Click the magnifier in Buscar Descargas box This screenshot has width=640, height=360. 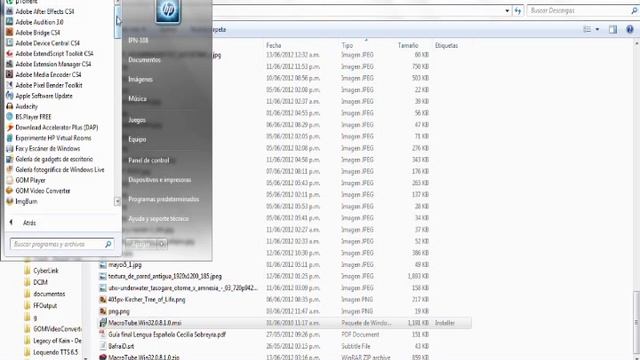634,11
